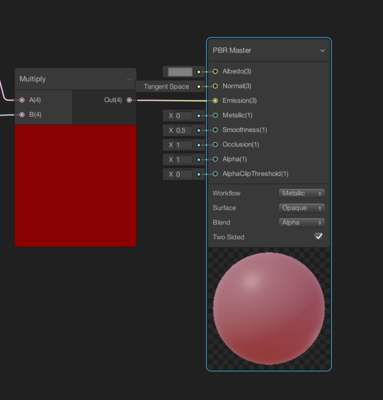
Task: Open the Workflow Metallic dropdown
Action: (x=302, y=193)
